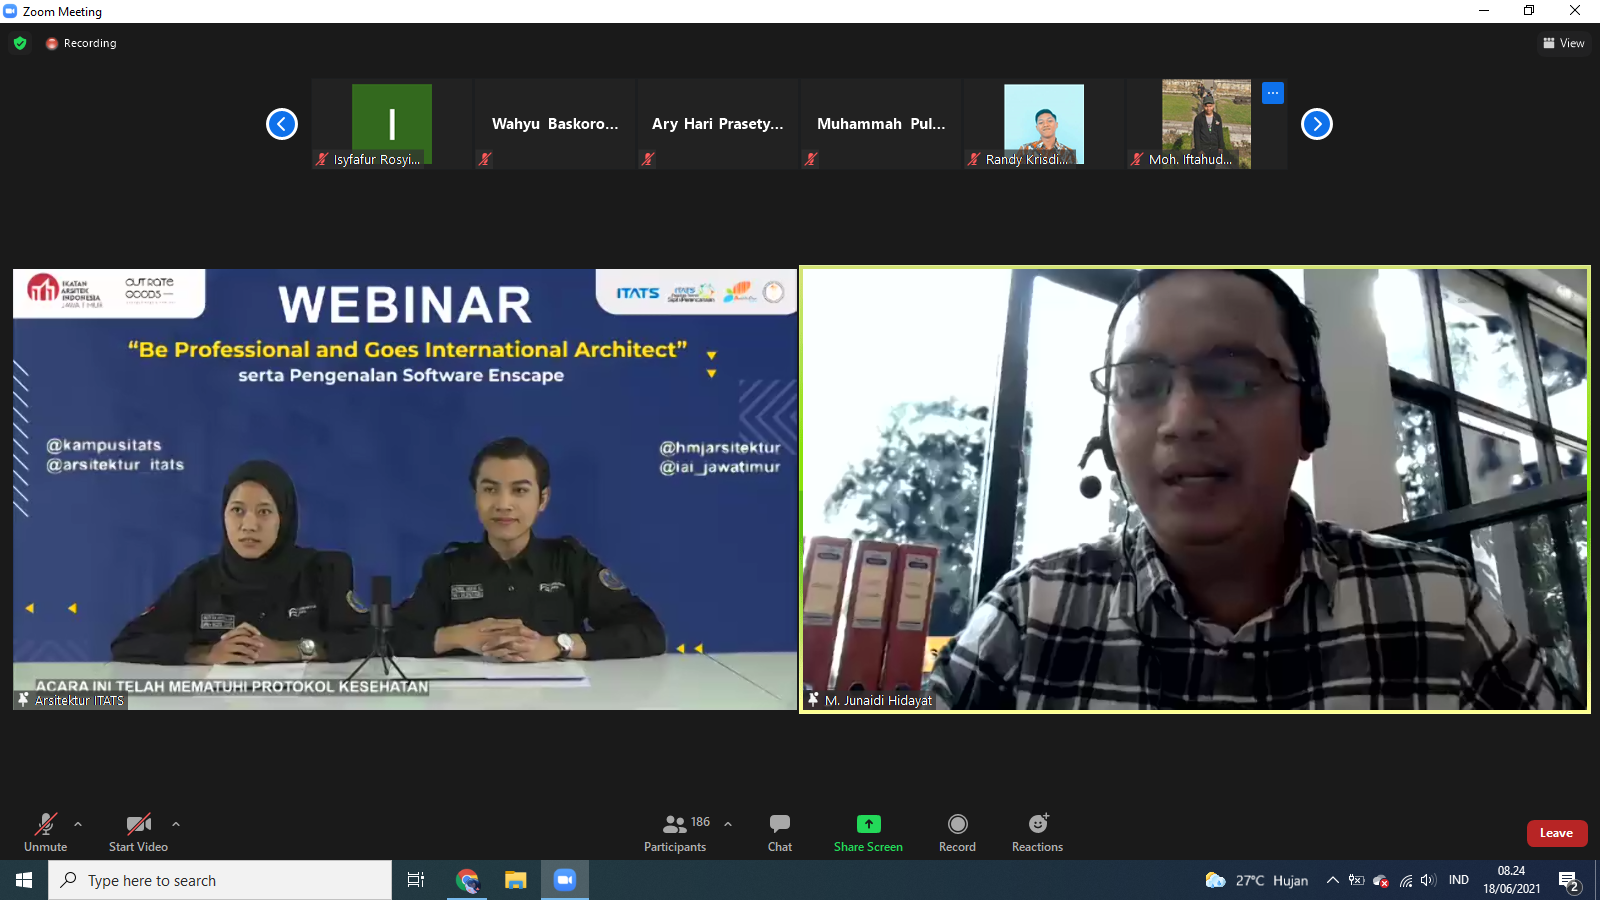Viewport: 1600px width, 900px height.
Task: Click the blue more options button on Moh. Iftahud thumbnail
Action: pyautogui.click(x=1272, y=93)
